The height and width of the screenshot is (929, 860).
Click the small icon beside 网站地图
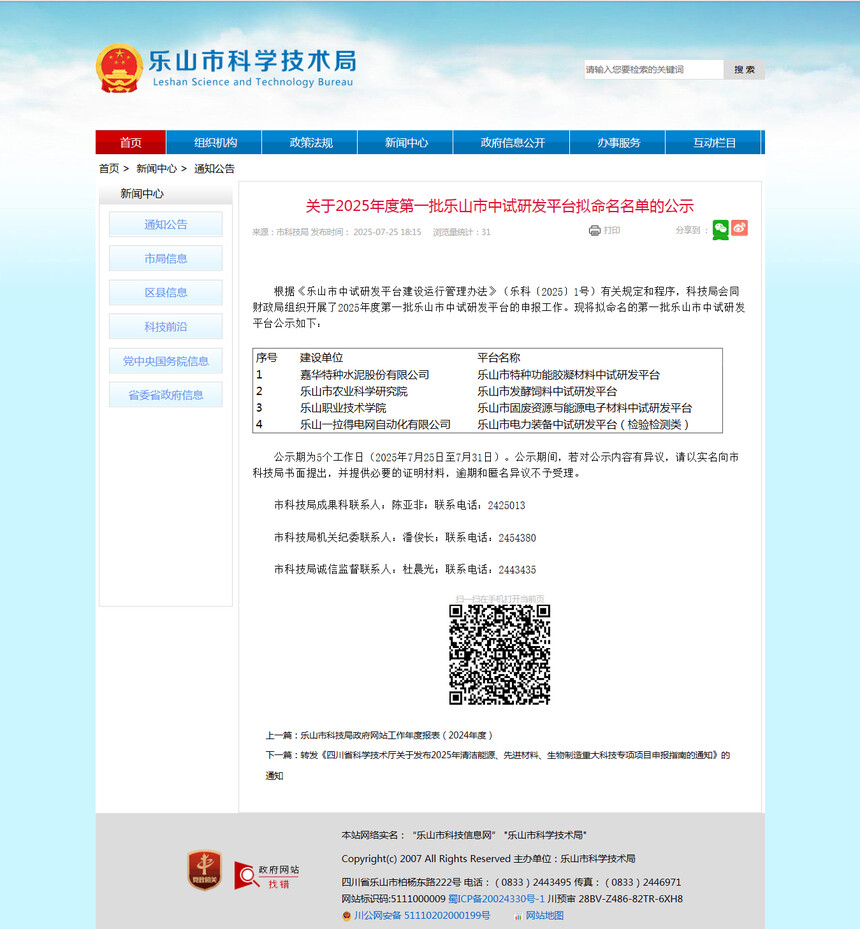(x=518, y=916)
